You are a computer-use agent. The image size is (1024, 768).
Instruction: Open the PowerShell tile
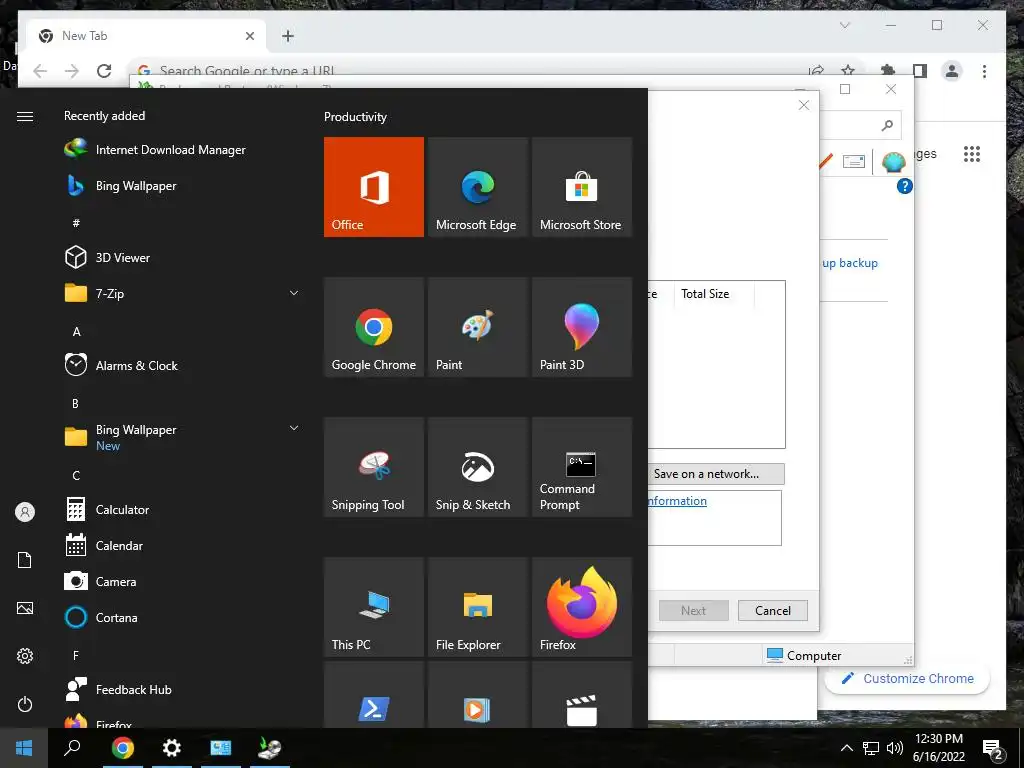pos(374,695)
